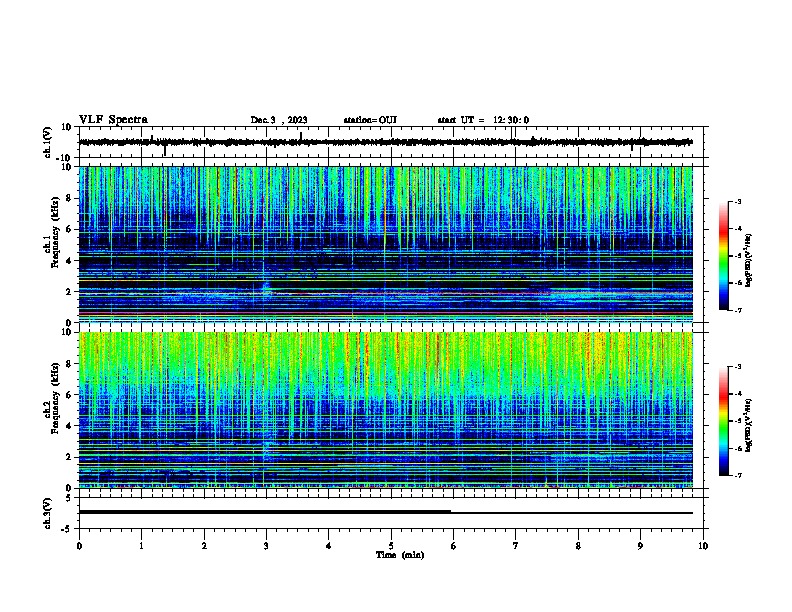Click time axis tick label "10"
Image resolution: width=792 pixels, height=612 pixels.
pos(703,546)
